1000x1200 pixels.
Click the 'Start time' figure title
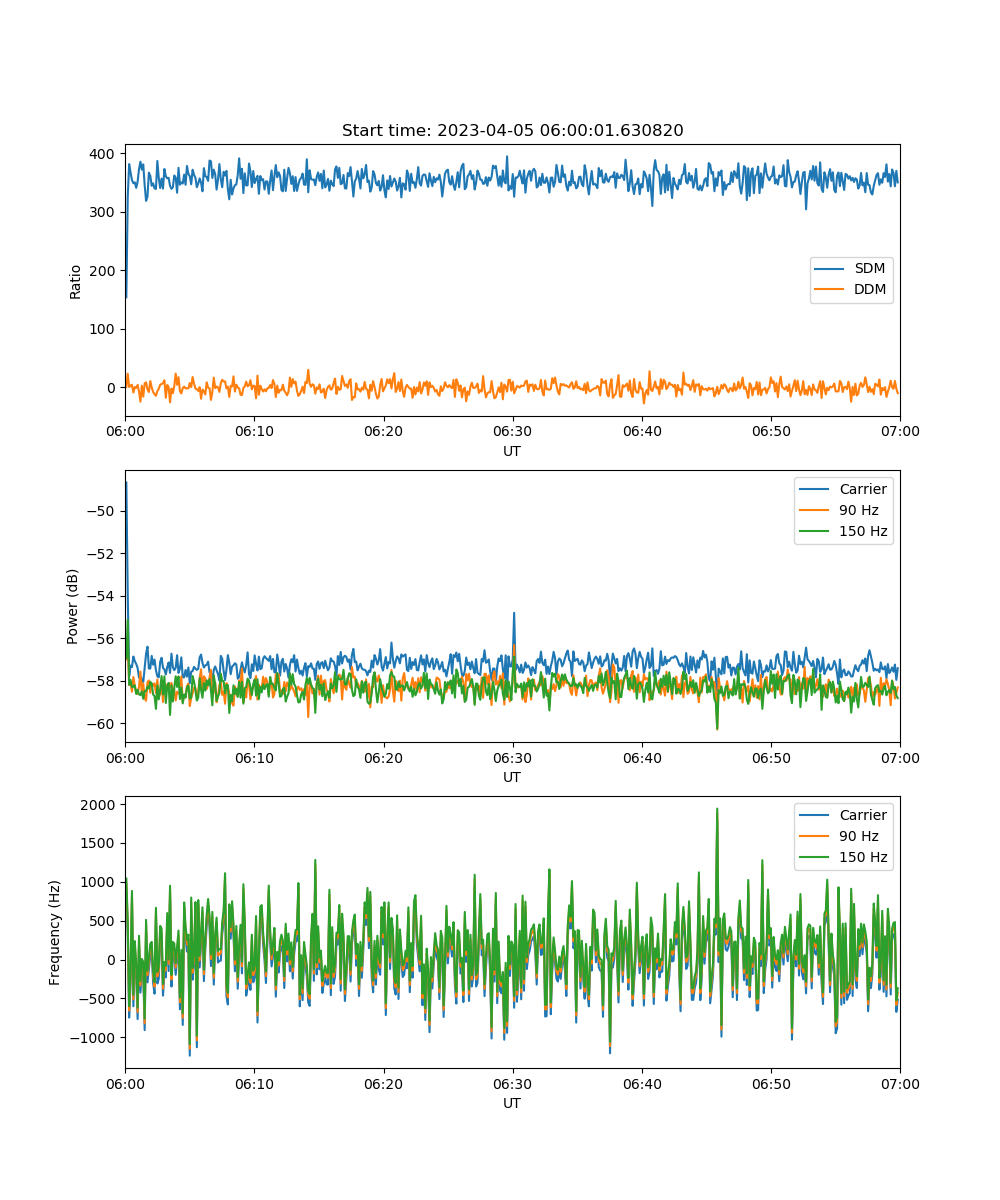click(x=512, y=131)
